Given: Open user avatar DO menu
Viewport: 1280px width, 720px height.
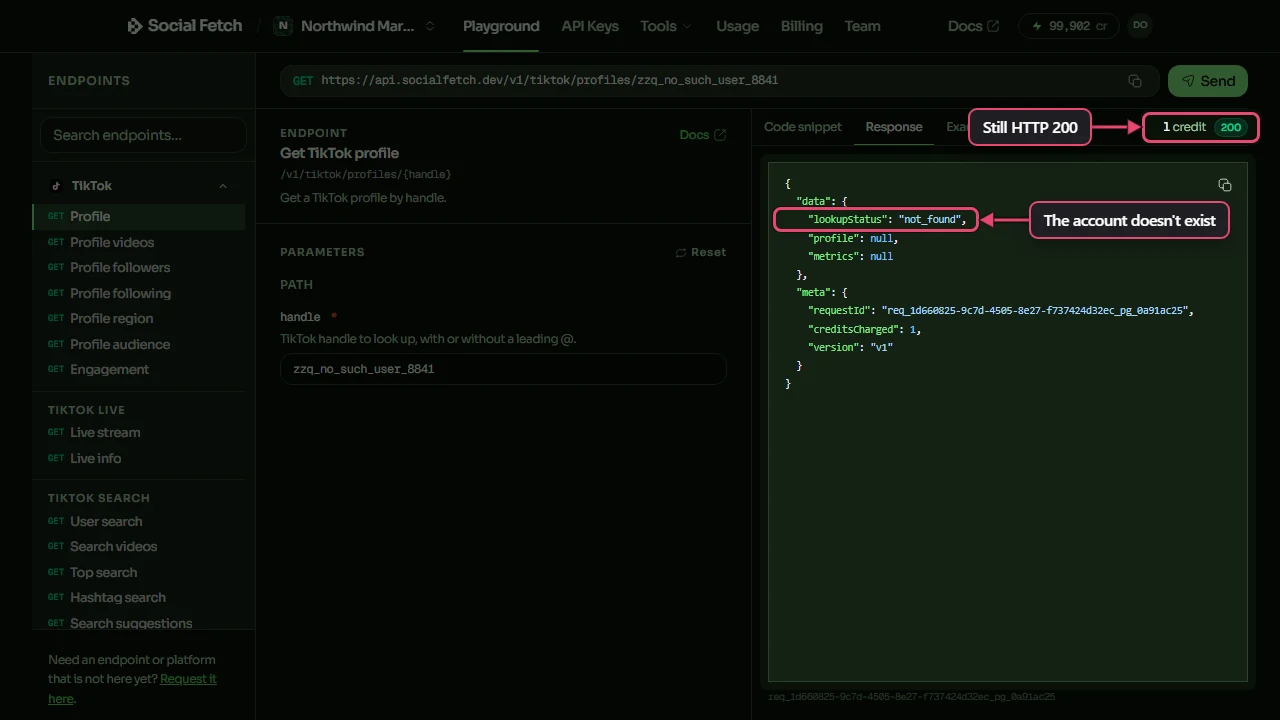Looking at the screenshot, I should coord(1140,26).
